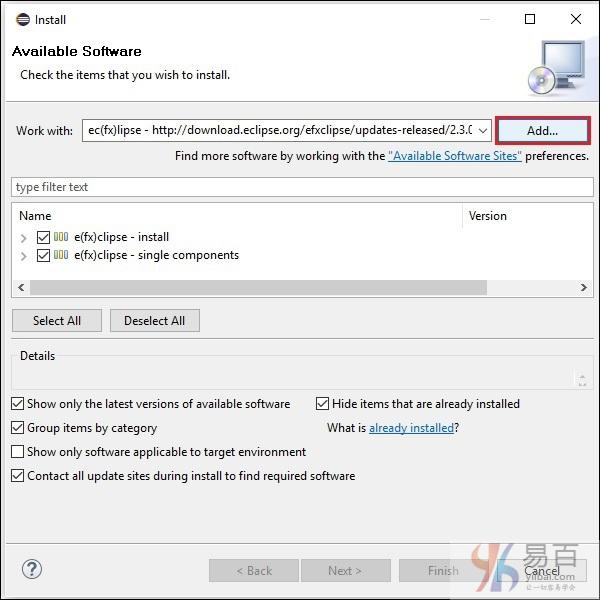600x600 pixels.
Task: Click the install wizard computer disc image
Action: pyautogui.click(x=557, y=68)
